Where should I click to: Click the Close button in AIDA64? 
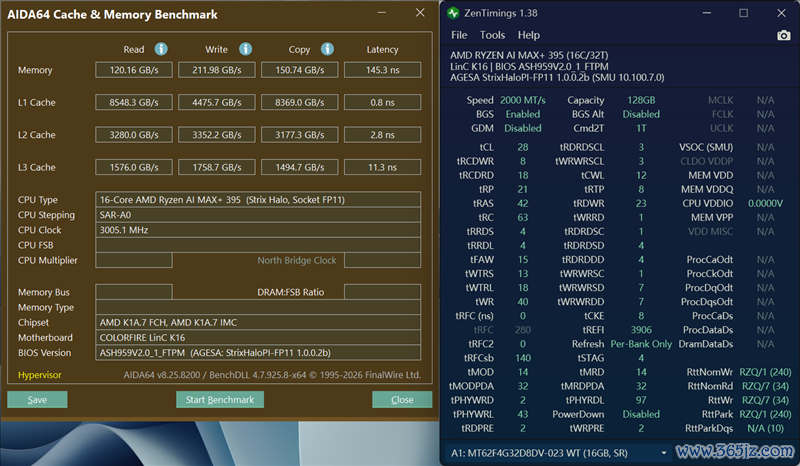402,400
